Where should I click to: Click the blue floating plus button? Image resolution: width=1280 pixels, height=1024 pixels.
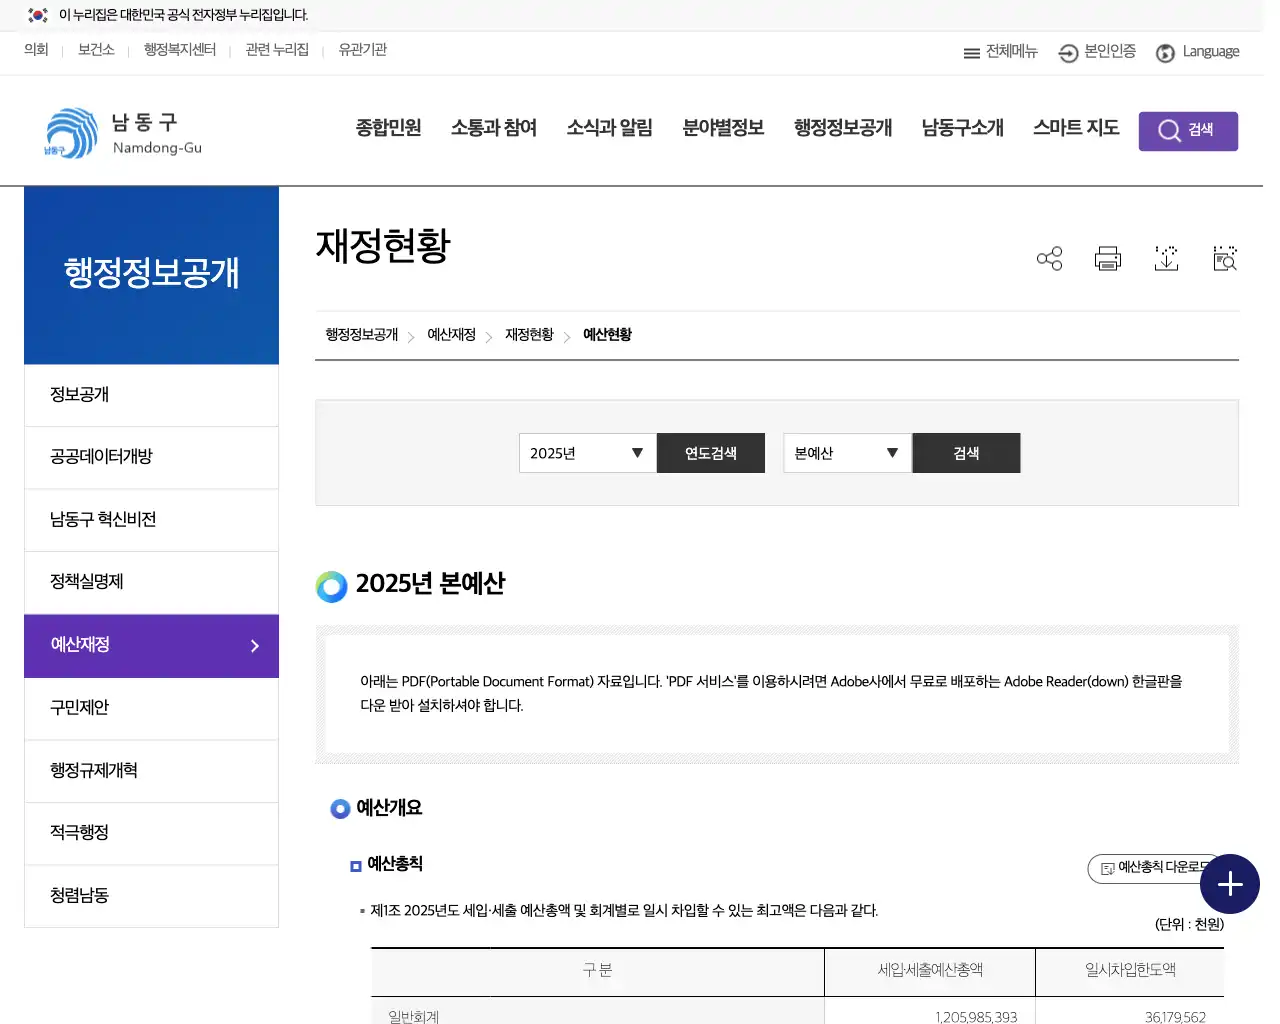(1230, 884)
